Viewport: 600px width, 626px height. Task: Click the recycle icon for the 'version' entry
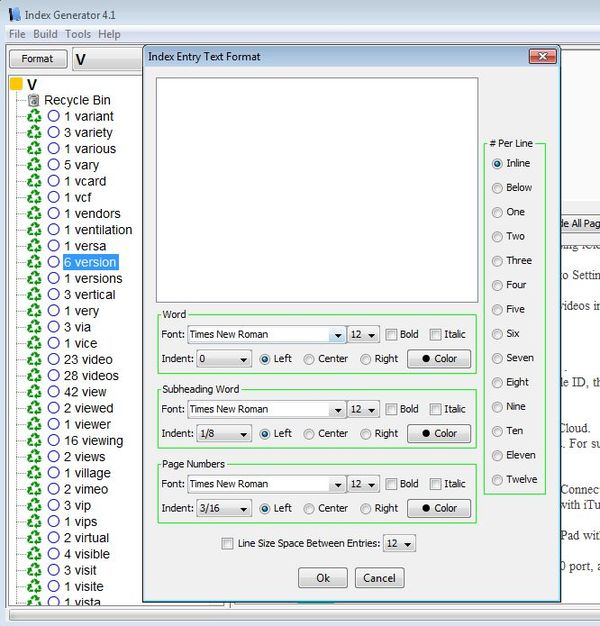click(x=34, y=262)
